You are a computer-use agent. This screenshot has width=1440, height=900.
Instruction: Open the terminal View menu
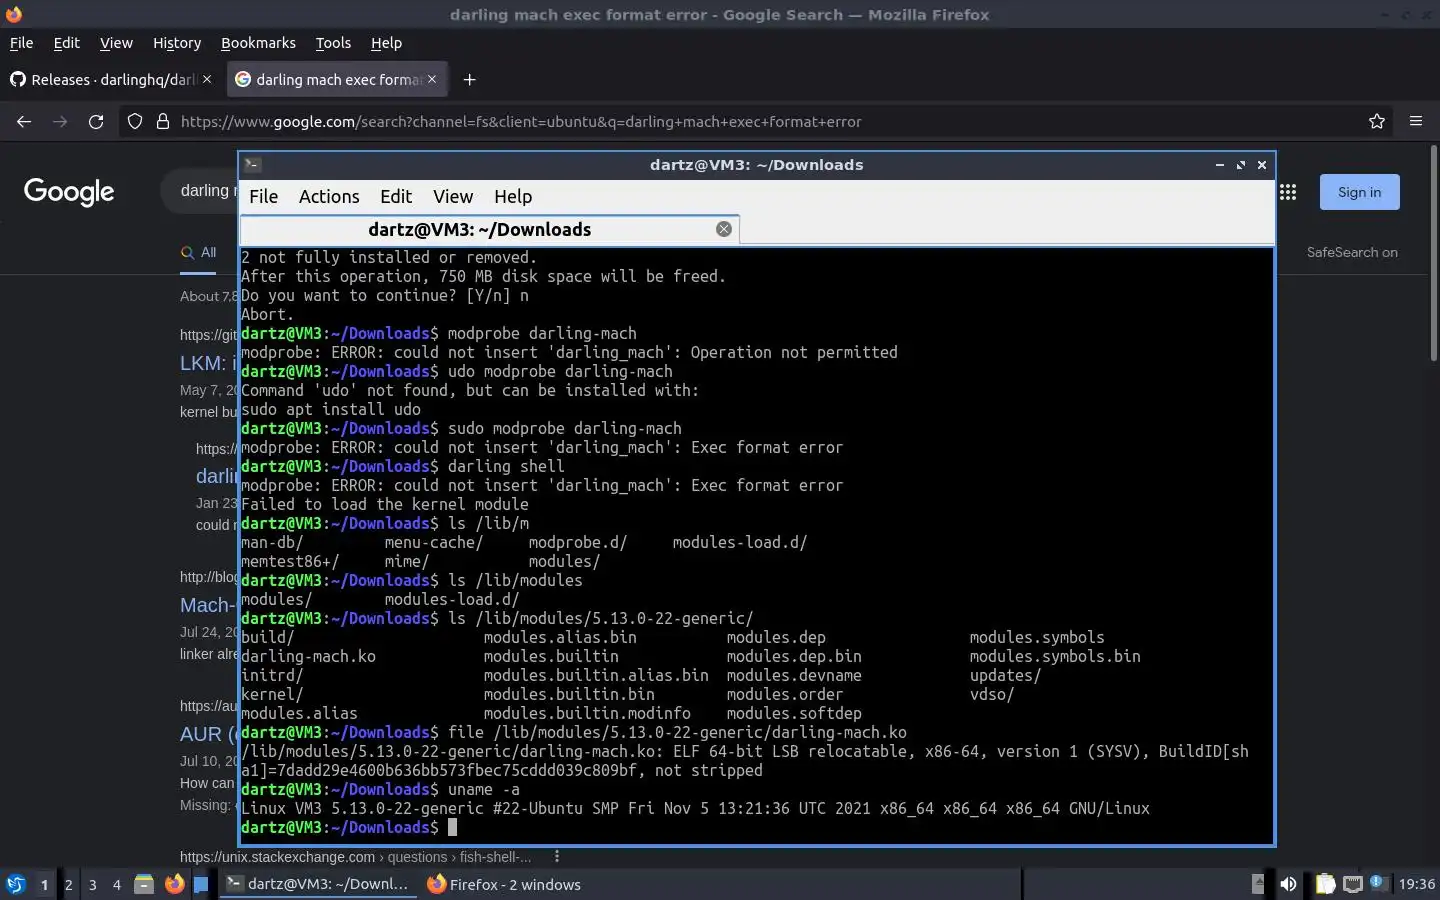click(453, 196)
